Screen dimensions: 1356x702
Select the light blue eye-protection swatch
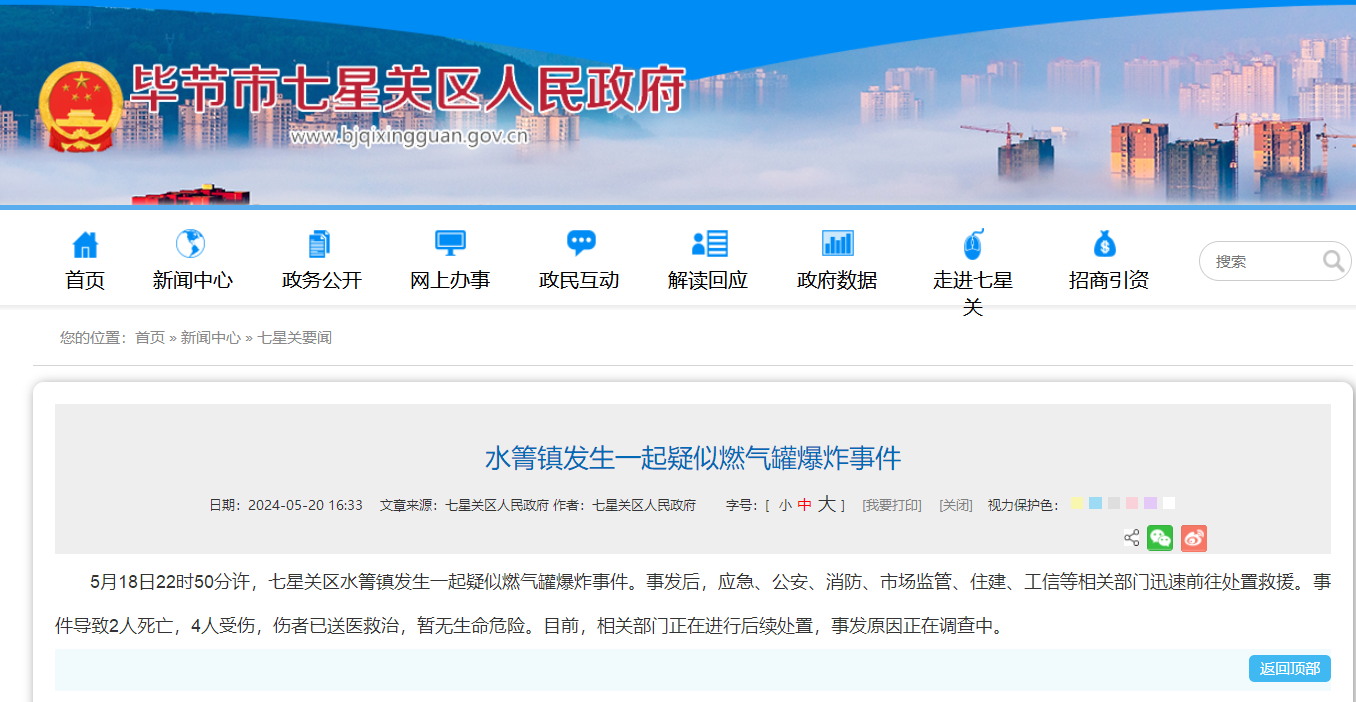click(x=1095, y=503)
